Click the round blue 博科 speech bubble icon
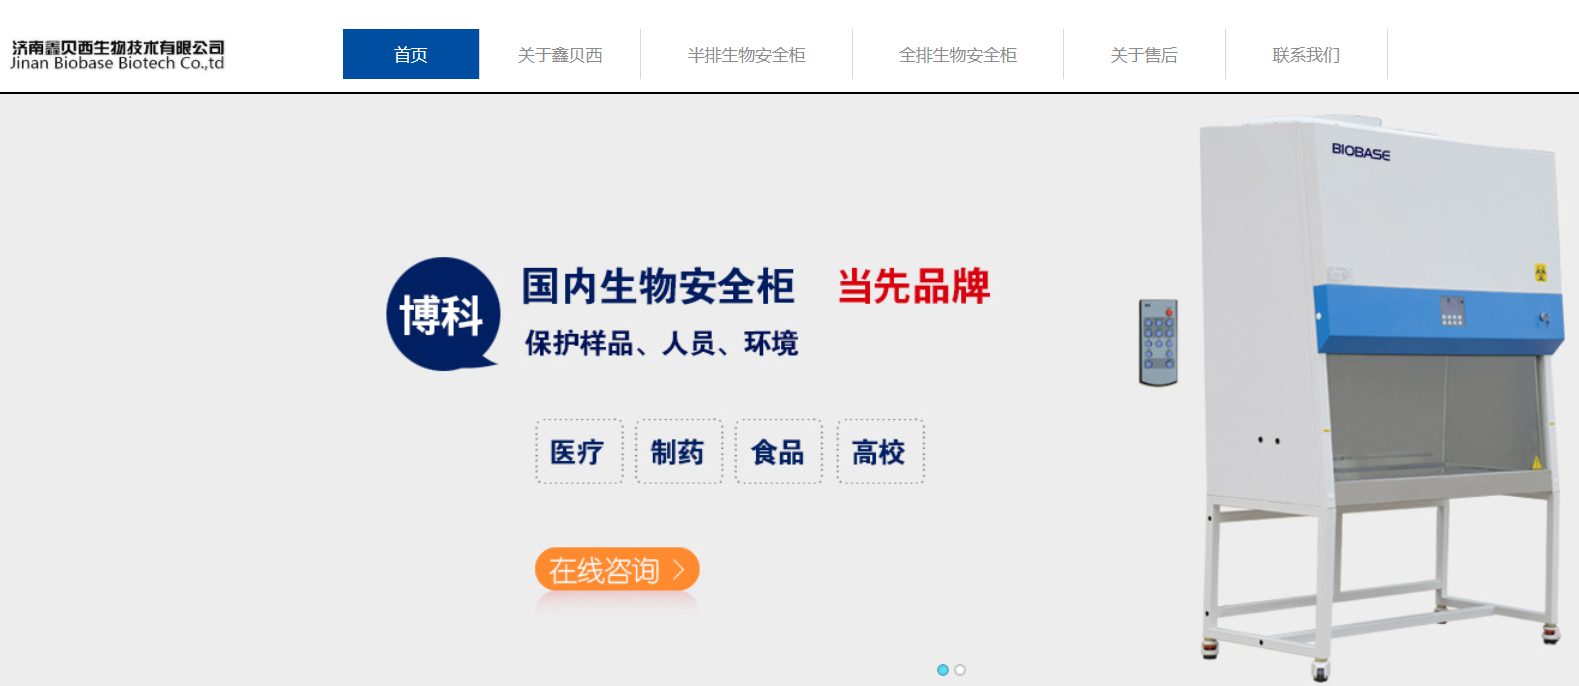 click(443, 314)
